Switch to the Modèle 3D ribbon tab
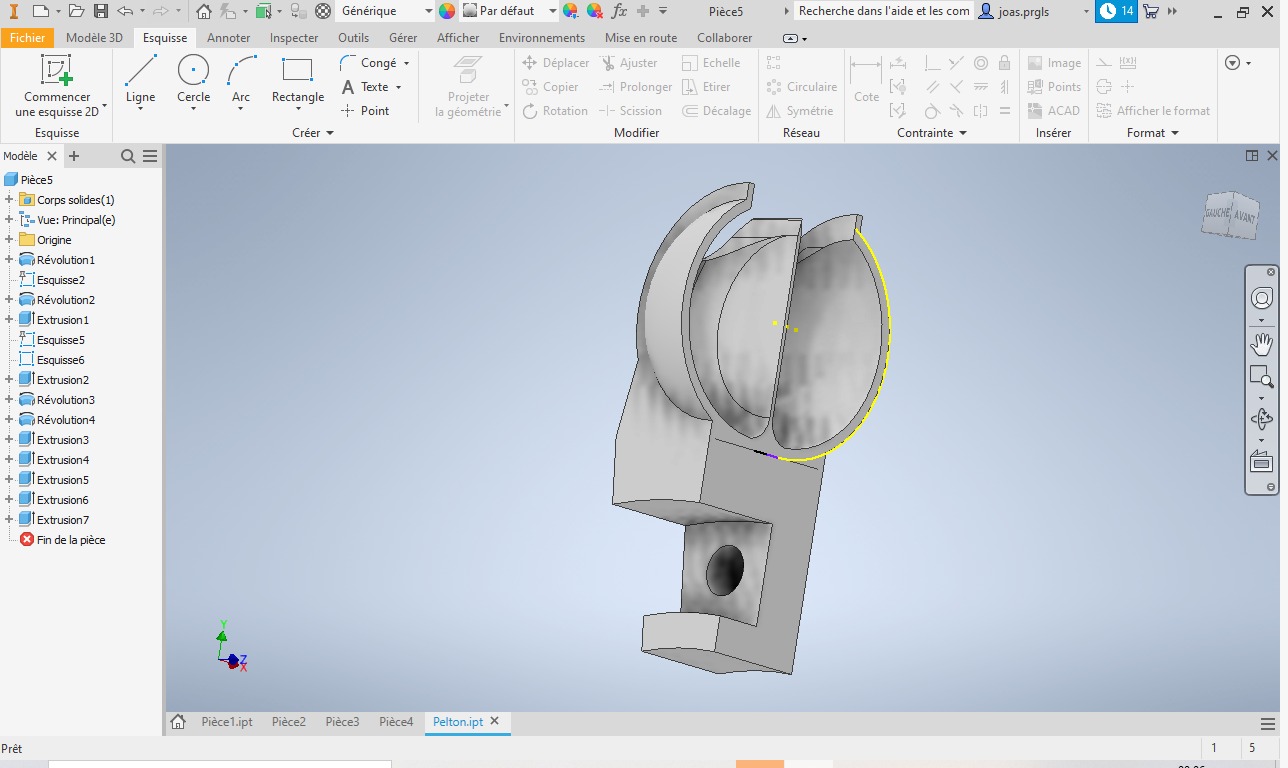The height and width of the screenshot is (768, 1288). point(94,38)
